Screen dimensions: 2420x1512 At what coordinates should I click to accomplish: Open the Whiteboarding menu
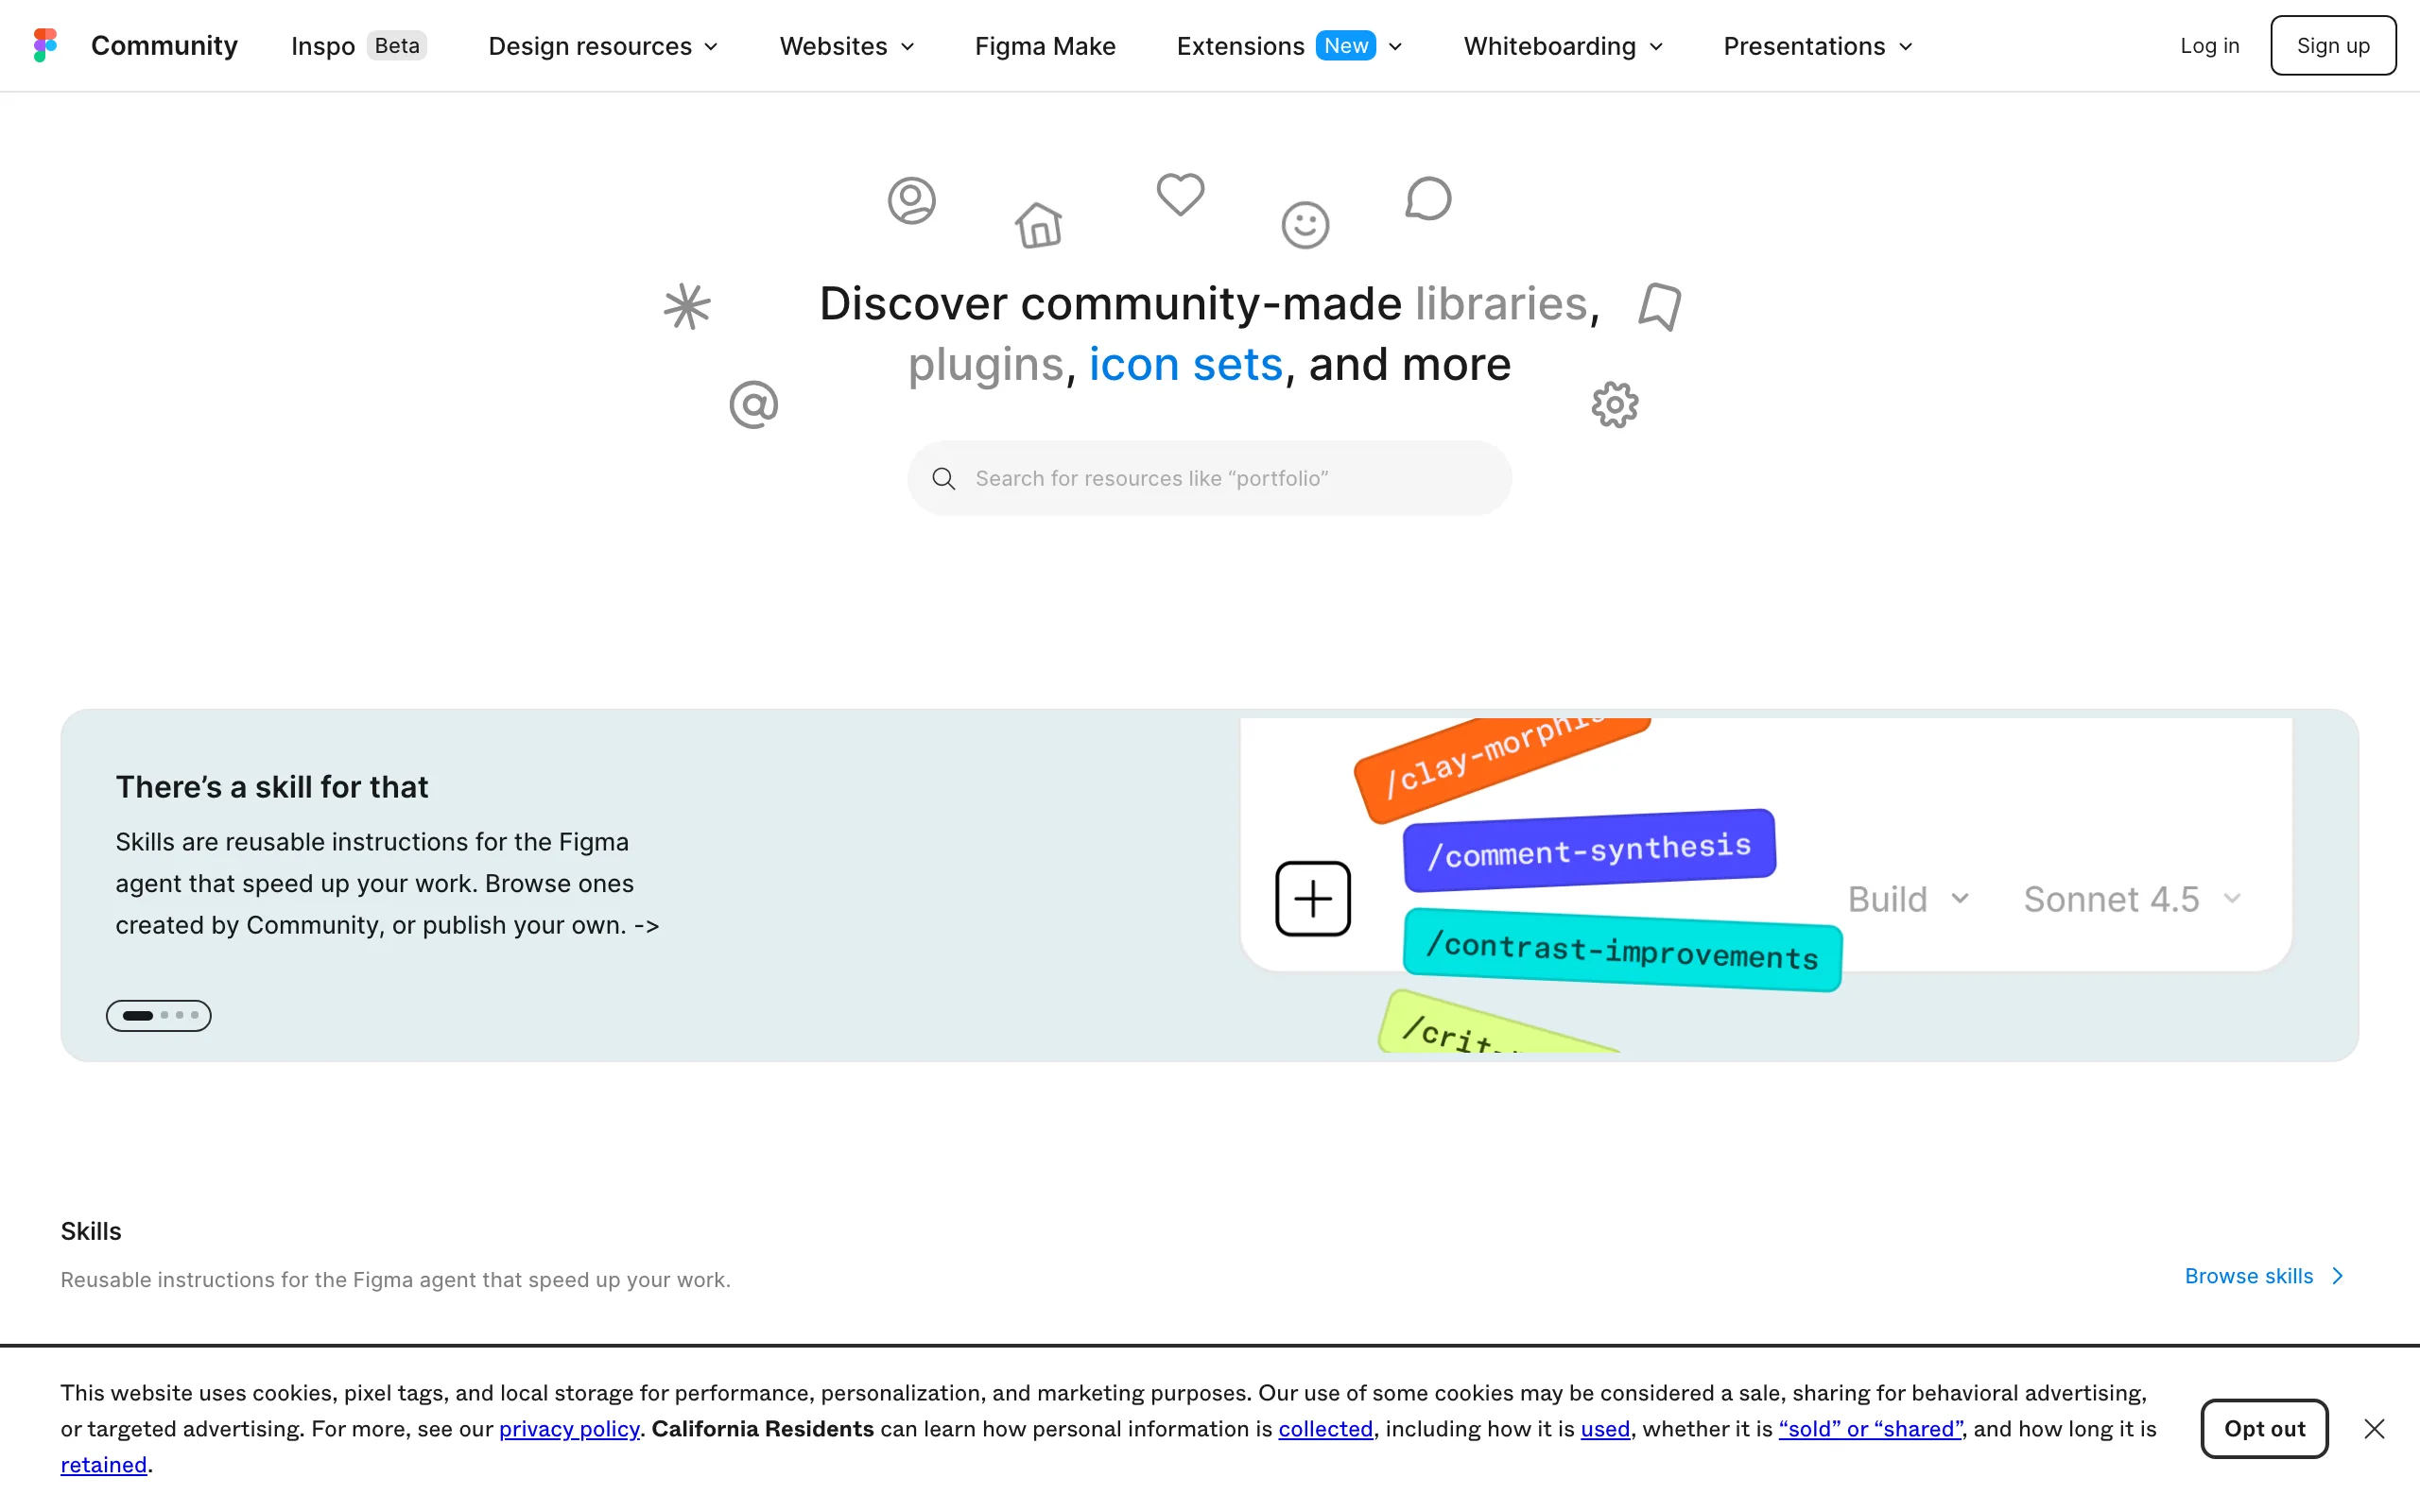coord(1563,46)
